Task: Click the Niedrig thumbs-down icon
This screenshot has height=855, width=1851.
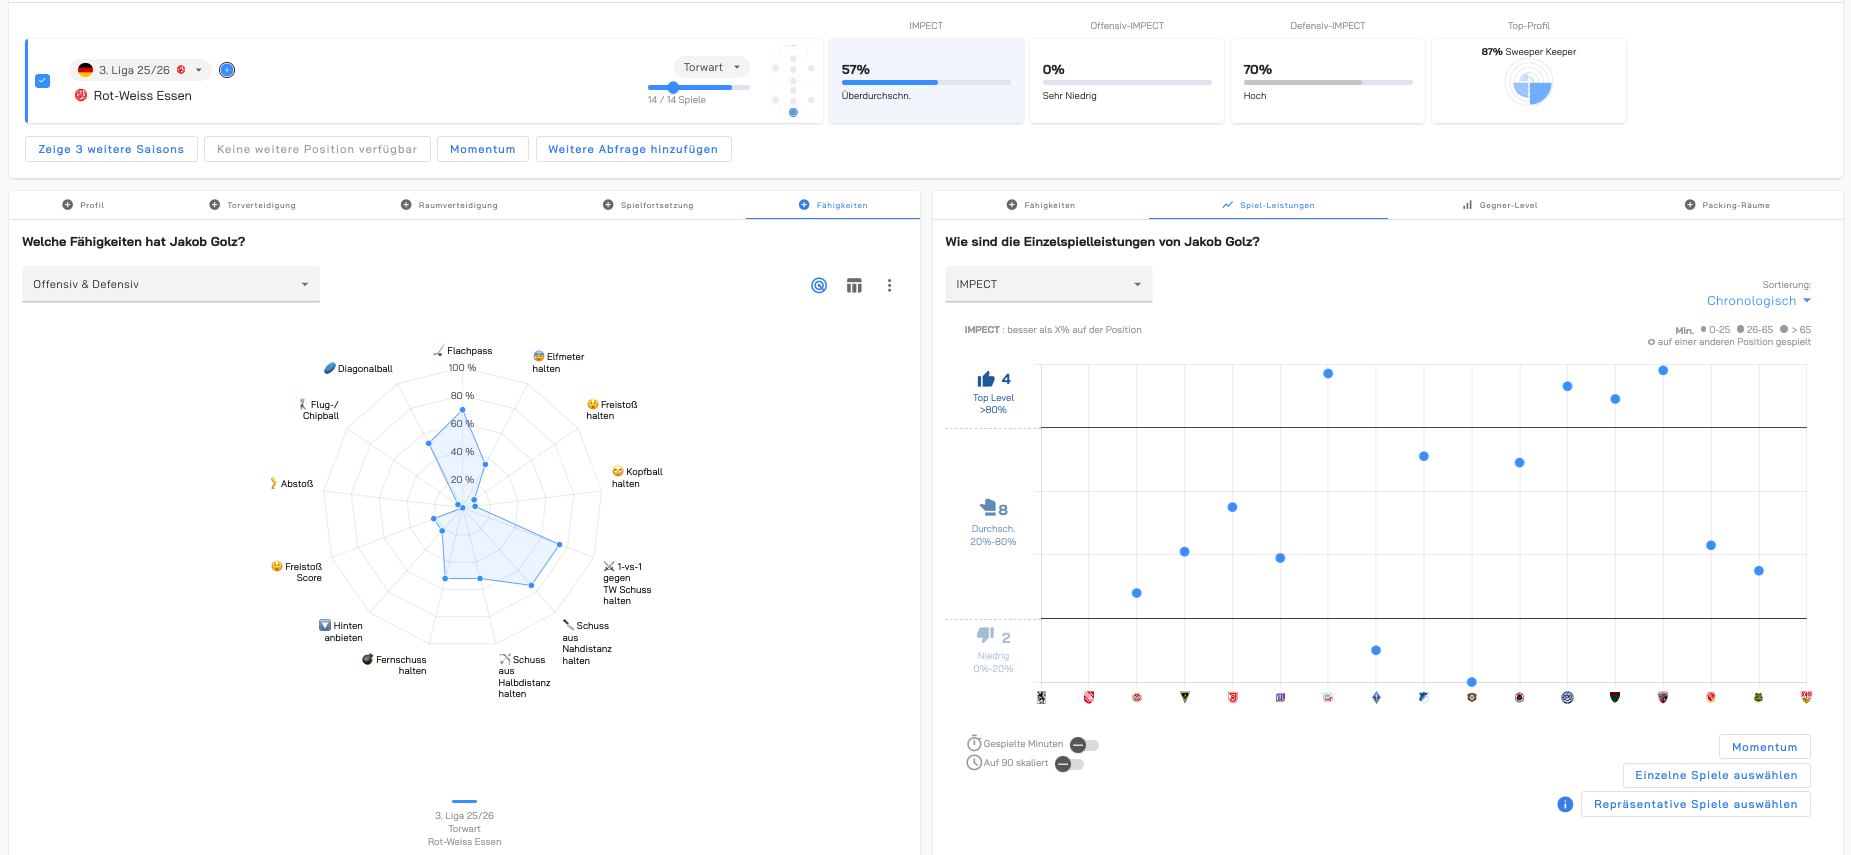Action: pyautogui.click(x=985, y=636)
